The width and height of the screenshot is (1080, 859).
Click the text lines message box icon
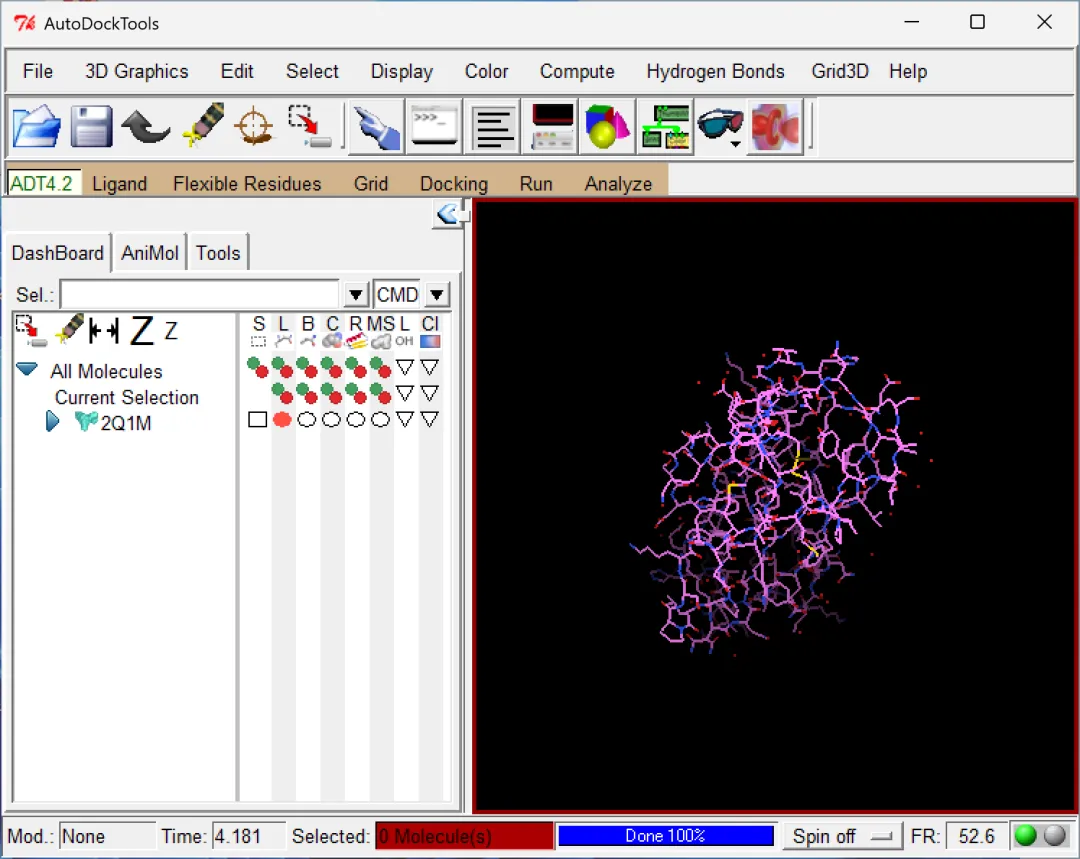click(492, 127)
